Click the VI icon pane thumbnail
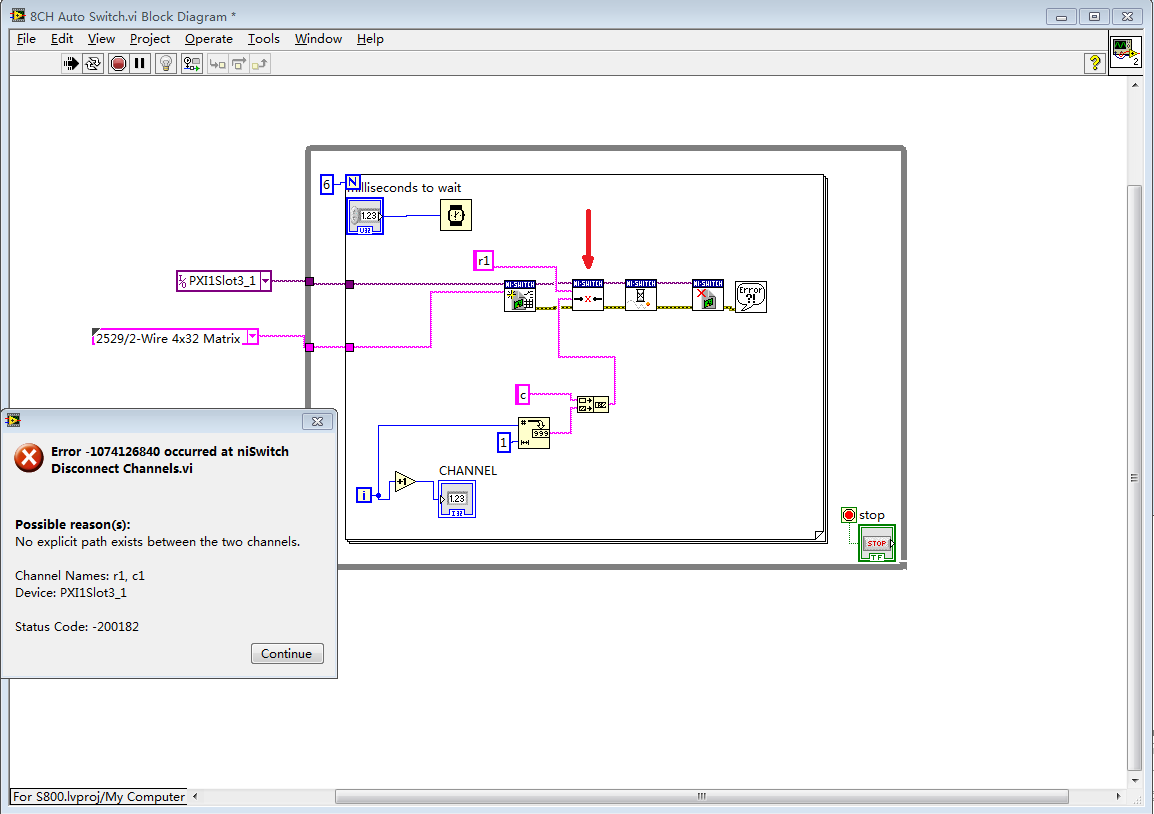This screenshot has width=1154, height=814. 1125,52
